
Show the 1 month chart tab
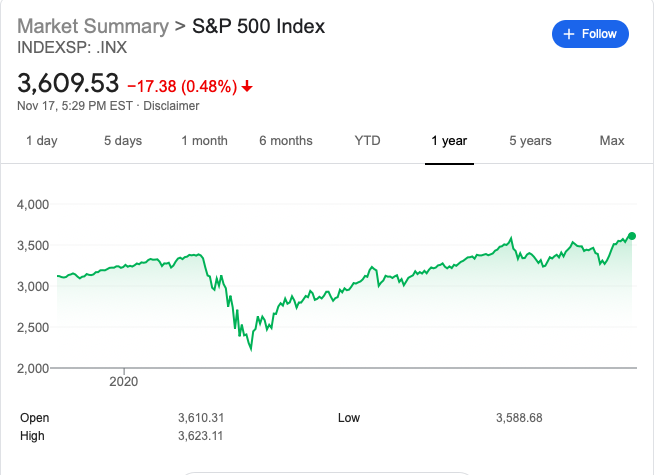(x=204, y=141)
